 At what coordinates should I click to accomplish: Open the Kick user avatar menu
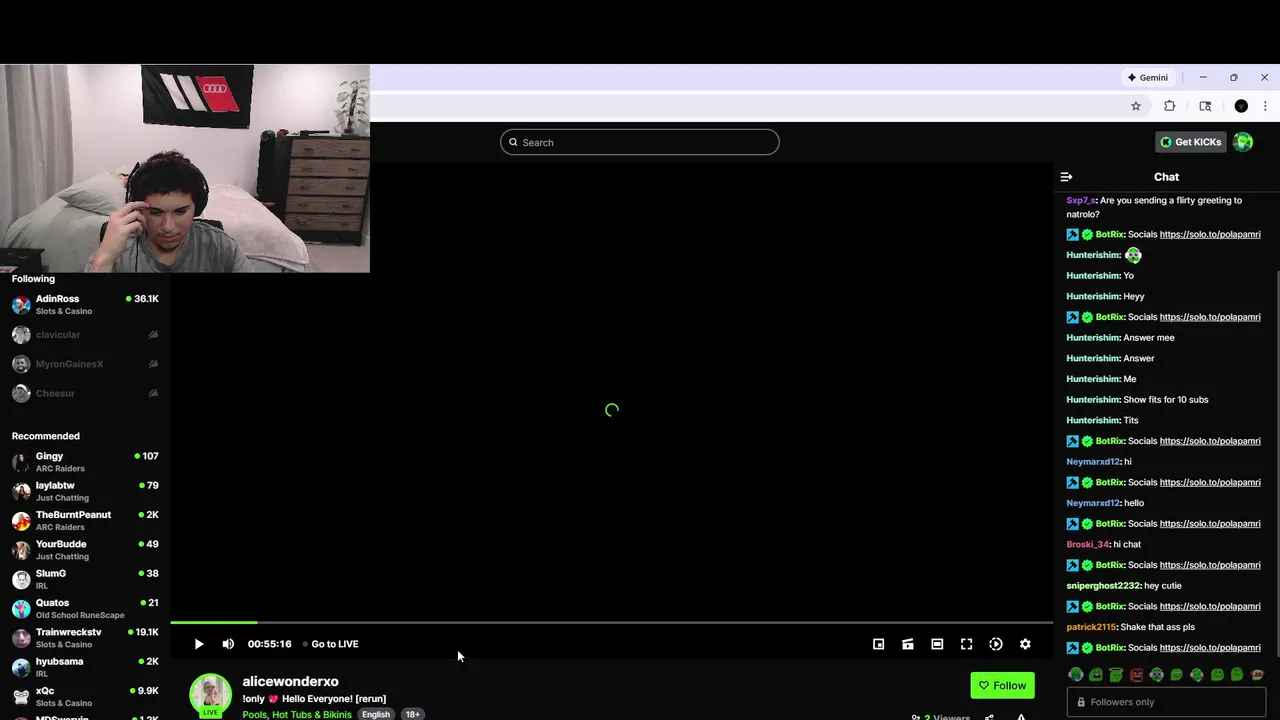(x=1243, y=142)
